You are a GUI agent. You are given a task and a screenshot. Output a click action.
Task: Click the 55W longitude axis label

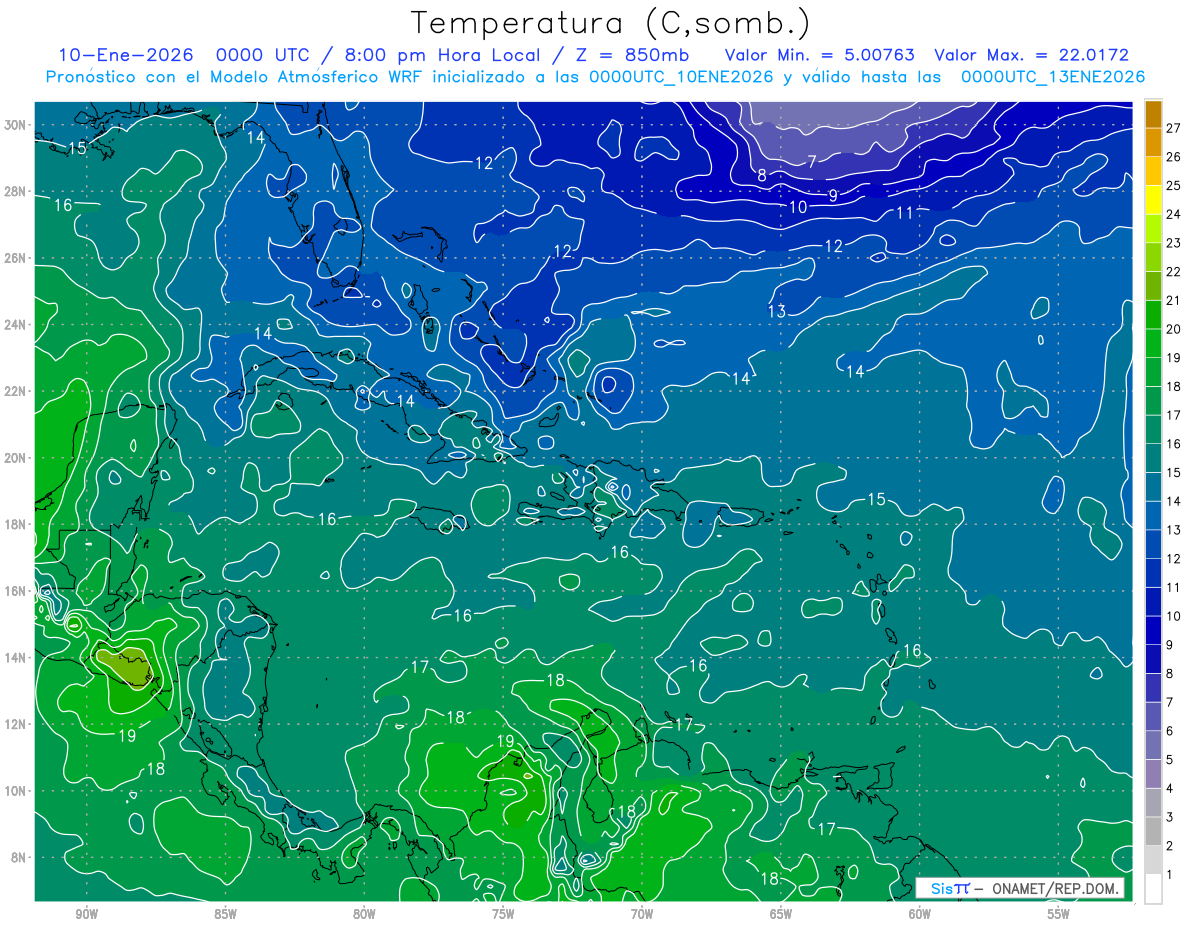1059,914
